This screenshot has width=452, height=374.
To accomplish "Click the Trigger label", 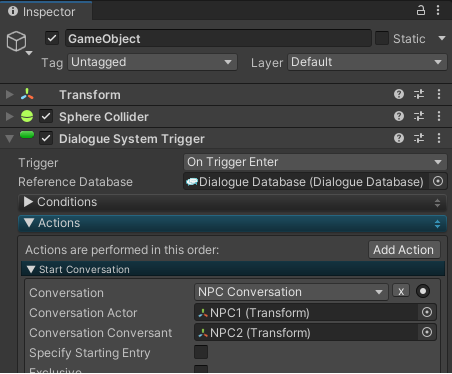I will click(38, 163).
